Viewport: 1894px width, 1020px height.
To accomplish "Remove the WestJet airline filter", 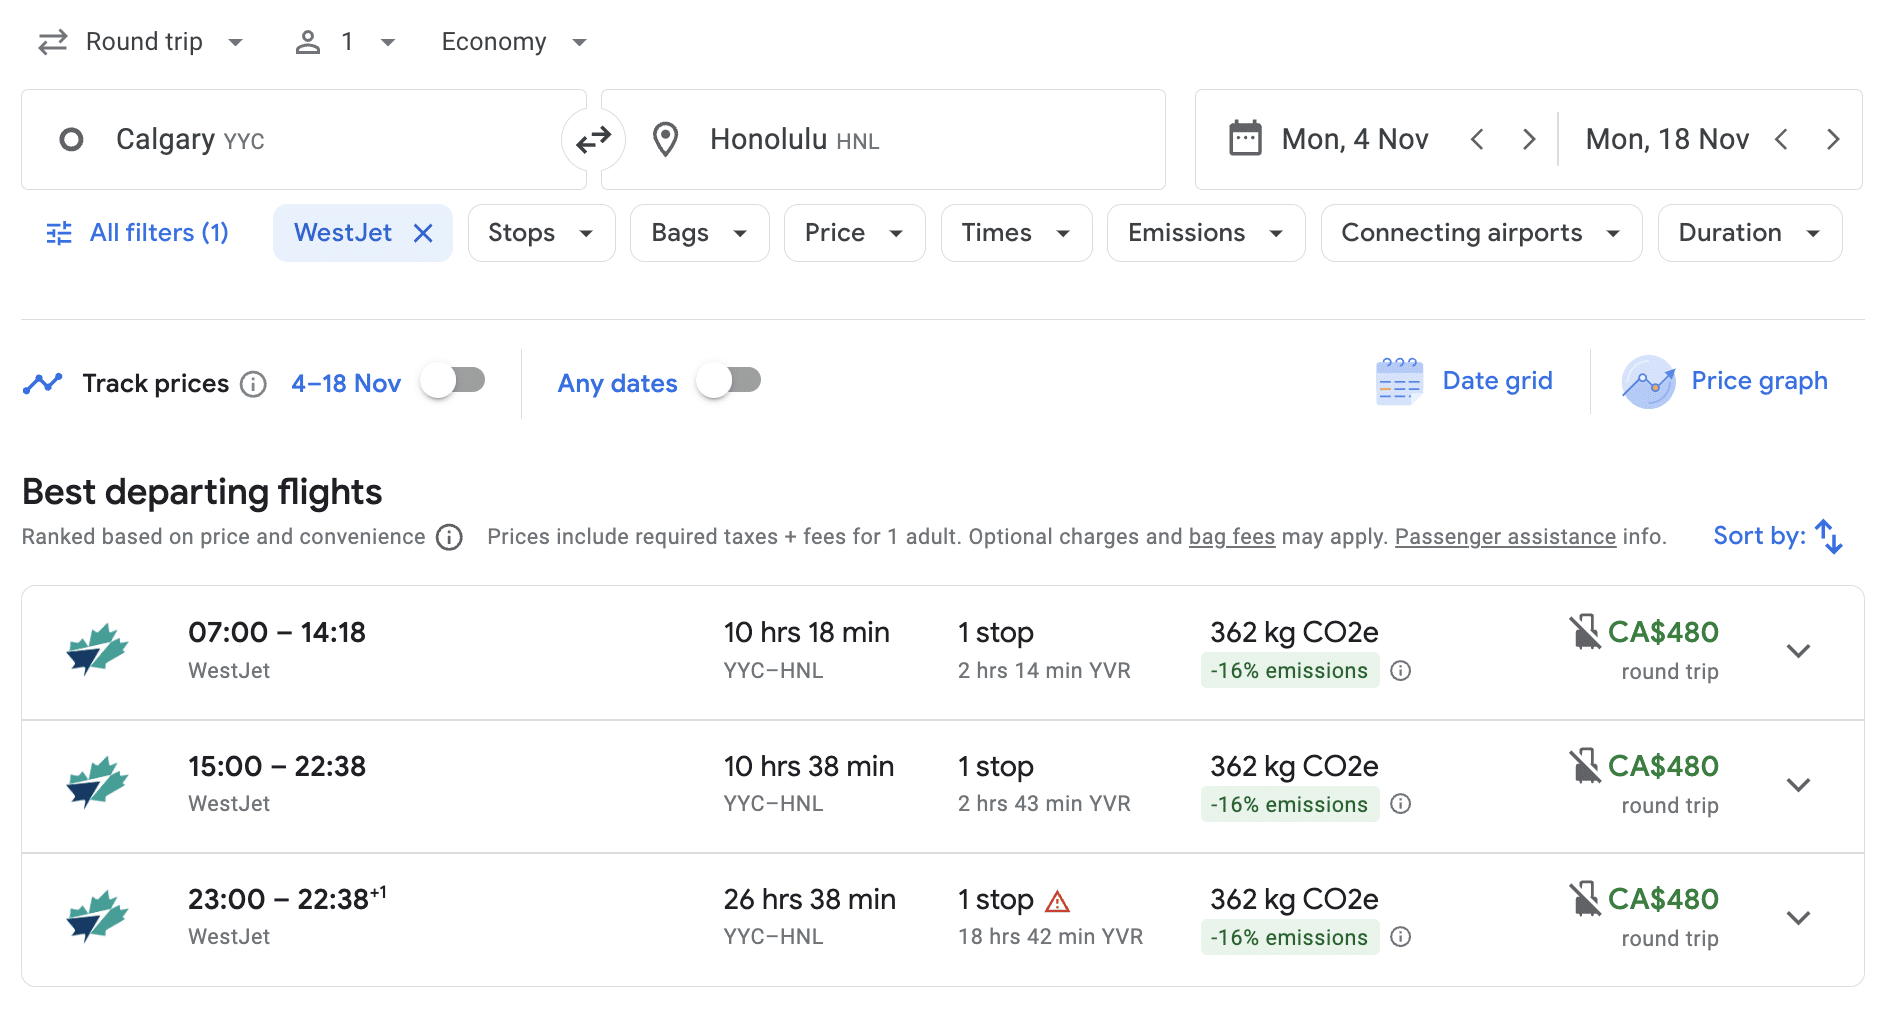I will [x=423, y=233].
